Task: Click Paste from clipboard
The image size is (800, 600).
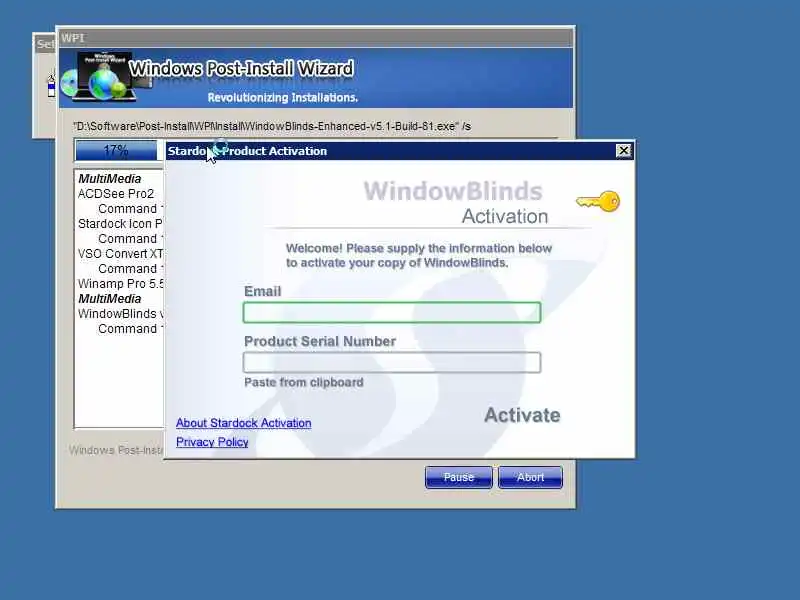Action: 304,382
